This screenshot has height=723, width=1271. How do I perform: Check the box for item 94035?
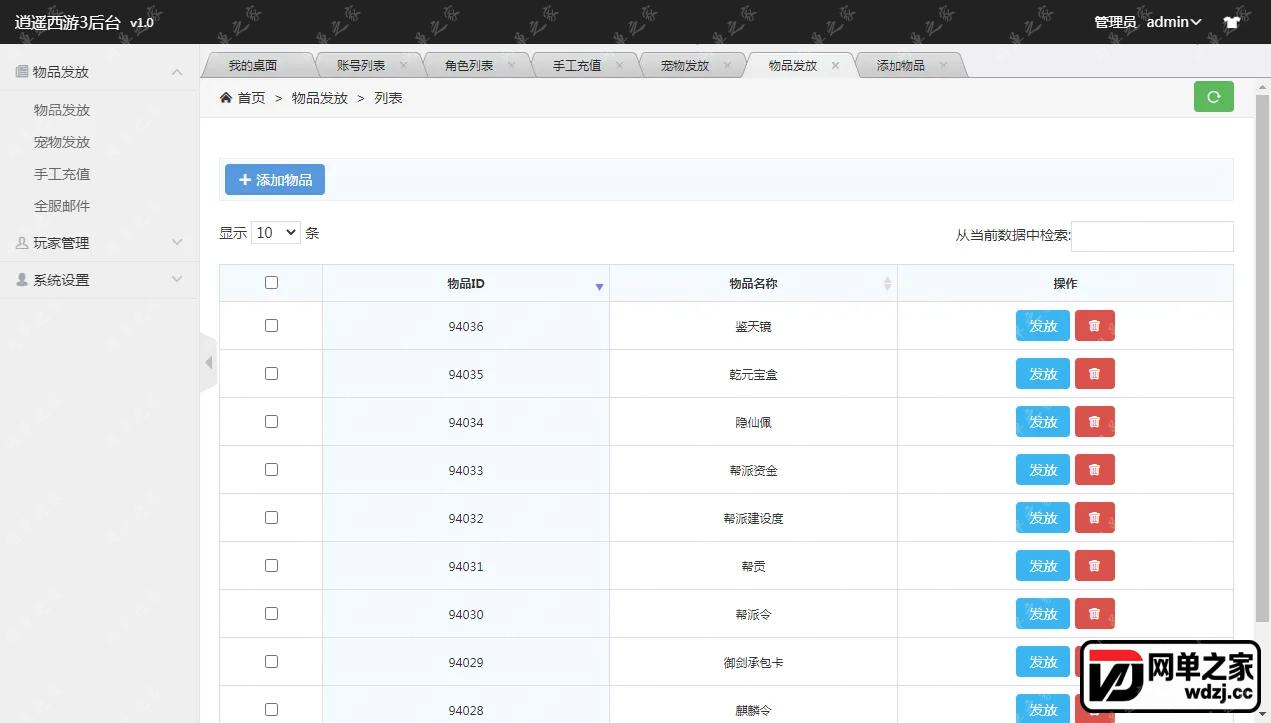coord(271,374)
